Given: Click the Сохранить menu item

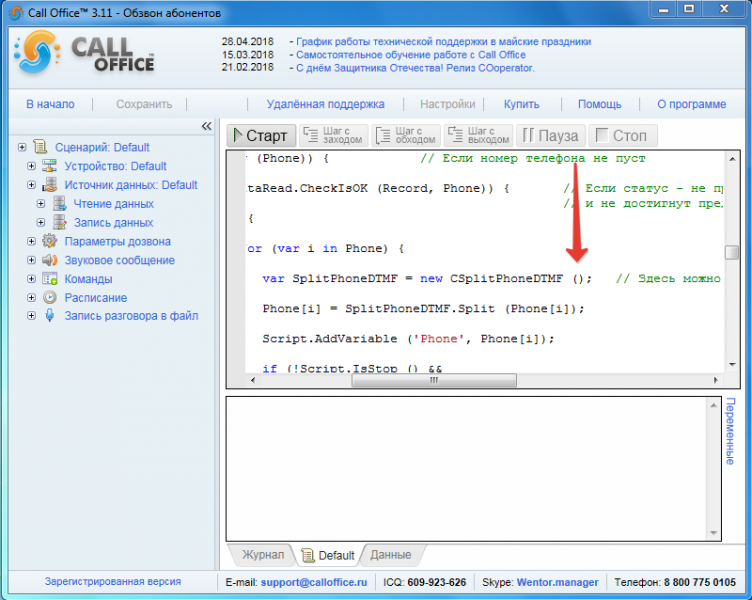Looking at the screenshot, I should pos(144,104).
